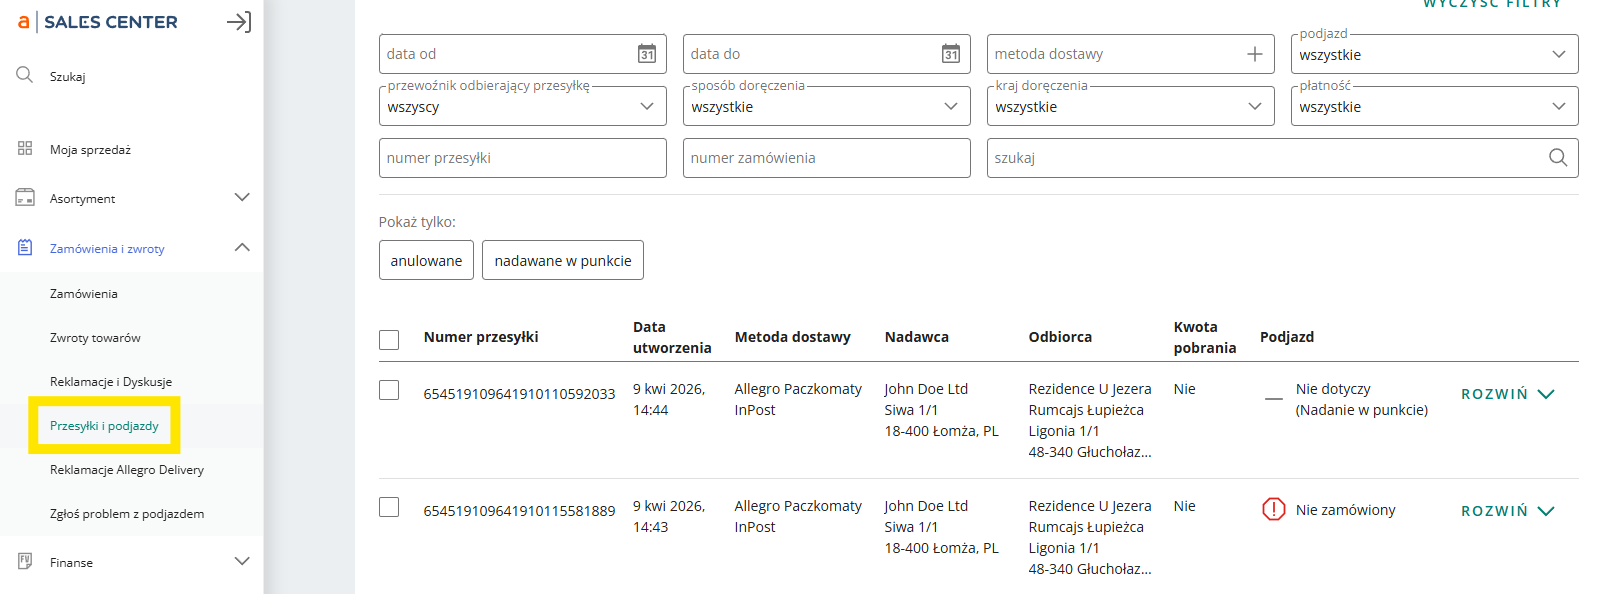The image size is (1599, 594).
Task: Open Przesyłki i podjazdy menu item
Action: pos(104,426)
